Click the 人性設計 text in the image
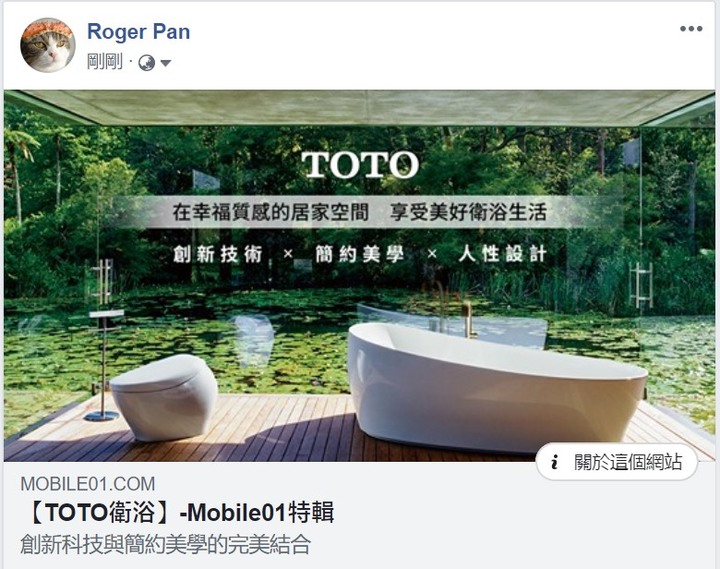This screenshot has width=720, height=569. click(x=502, y=254)
